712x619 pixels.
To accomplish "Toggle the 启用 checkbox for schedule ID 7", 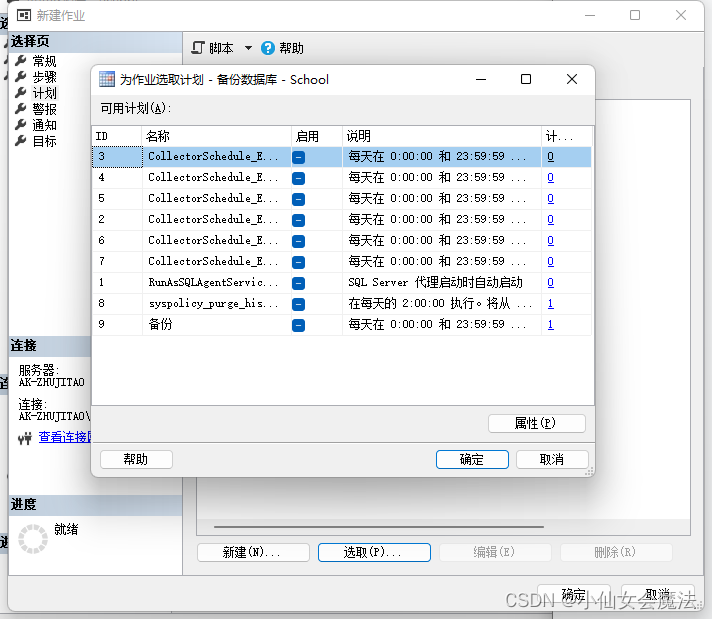I will [x=298, y=262].
